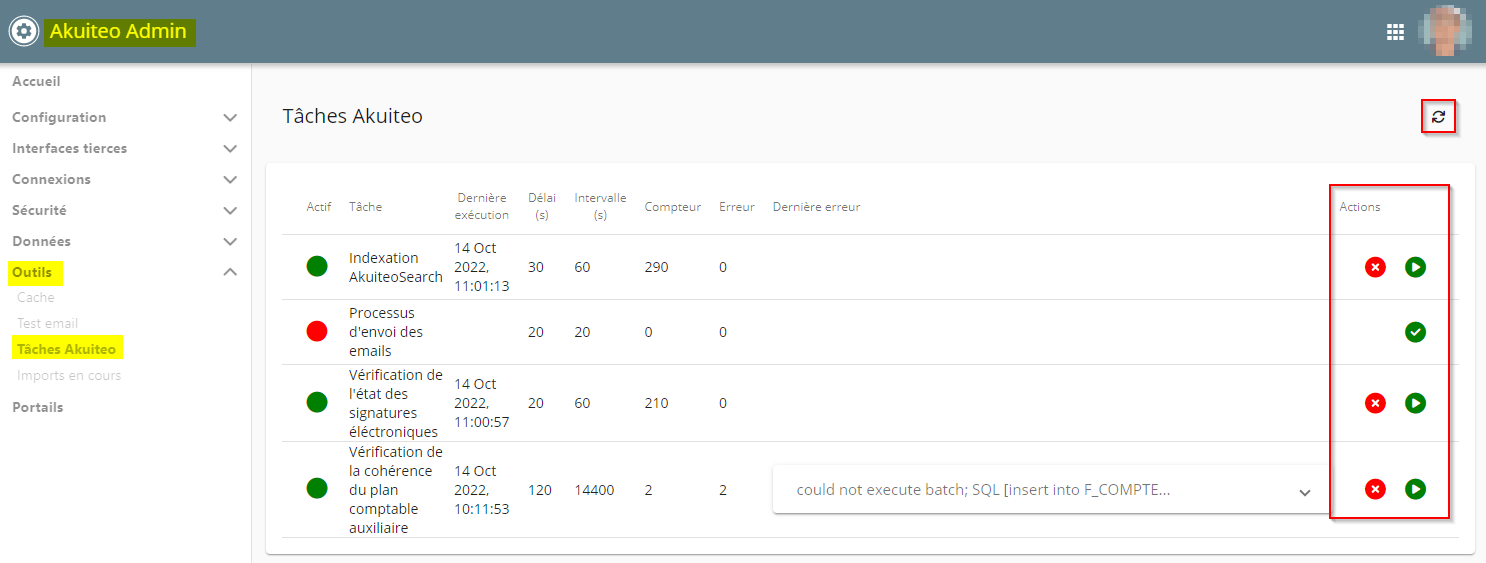The width and height of the screenshot is (1486, 563).
Task: Click the Dernière erreur column header
Action: (x=816, y=207)
